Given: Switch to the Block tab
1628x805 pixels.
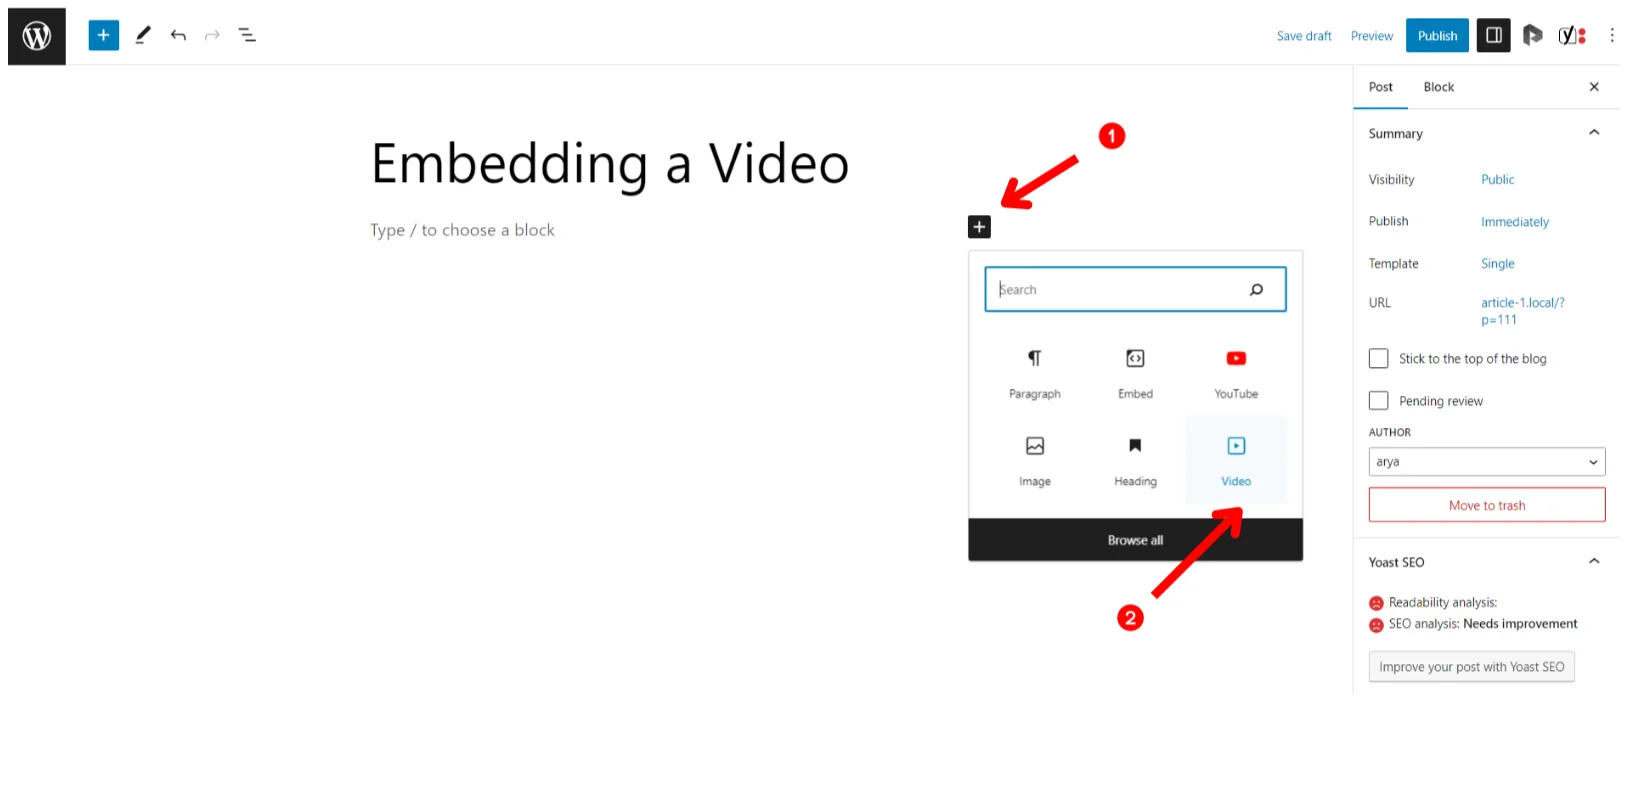Looking at the screenshot, I should [1439, 87].
